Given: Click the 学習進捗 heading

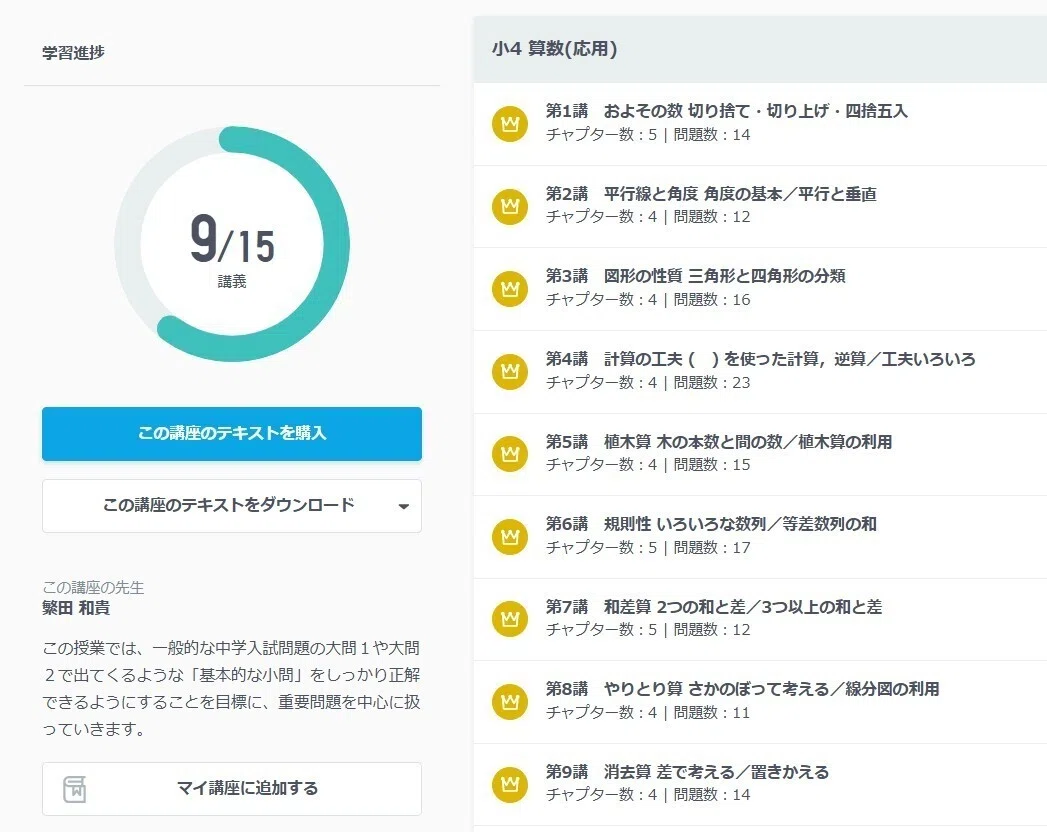Looking at the screenshot, I should 73,52.
